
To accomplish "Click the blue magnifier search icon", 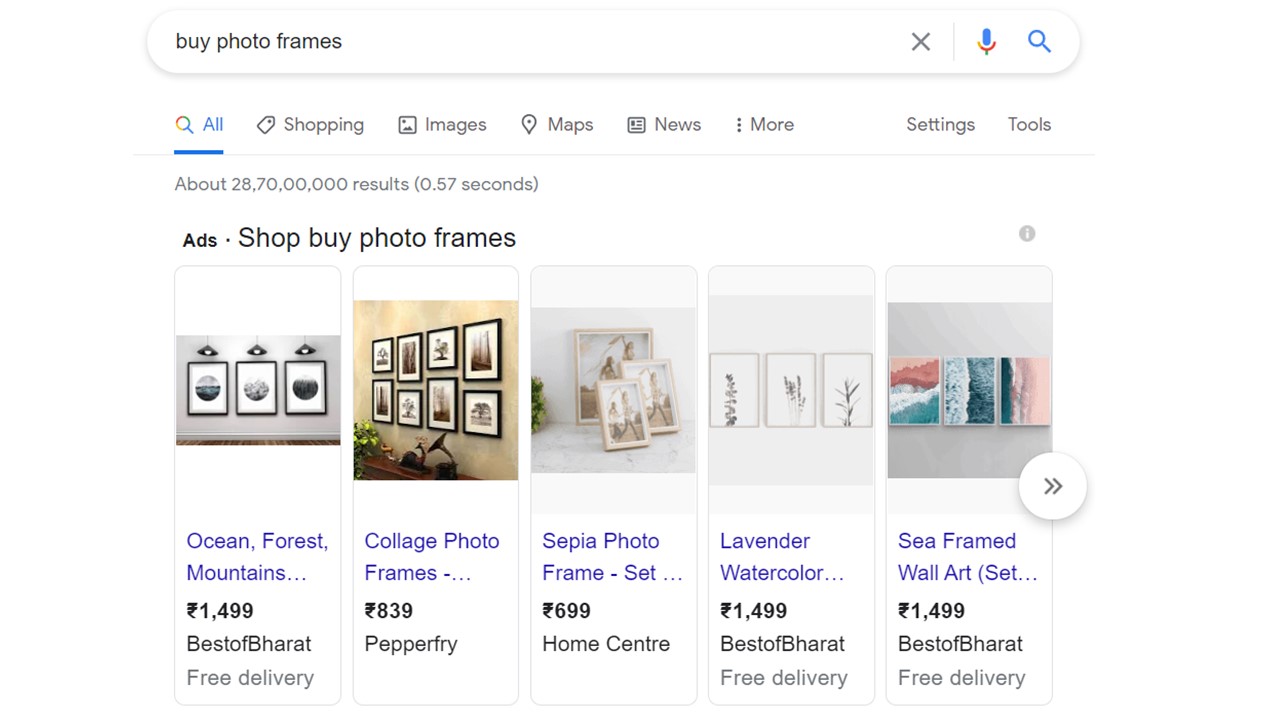I will 1039,41.
